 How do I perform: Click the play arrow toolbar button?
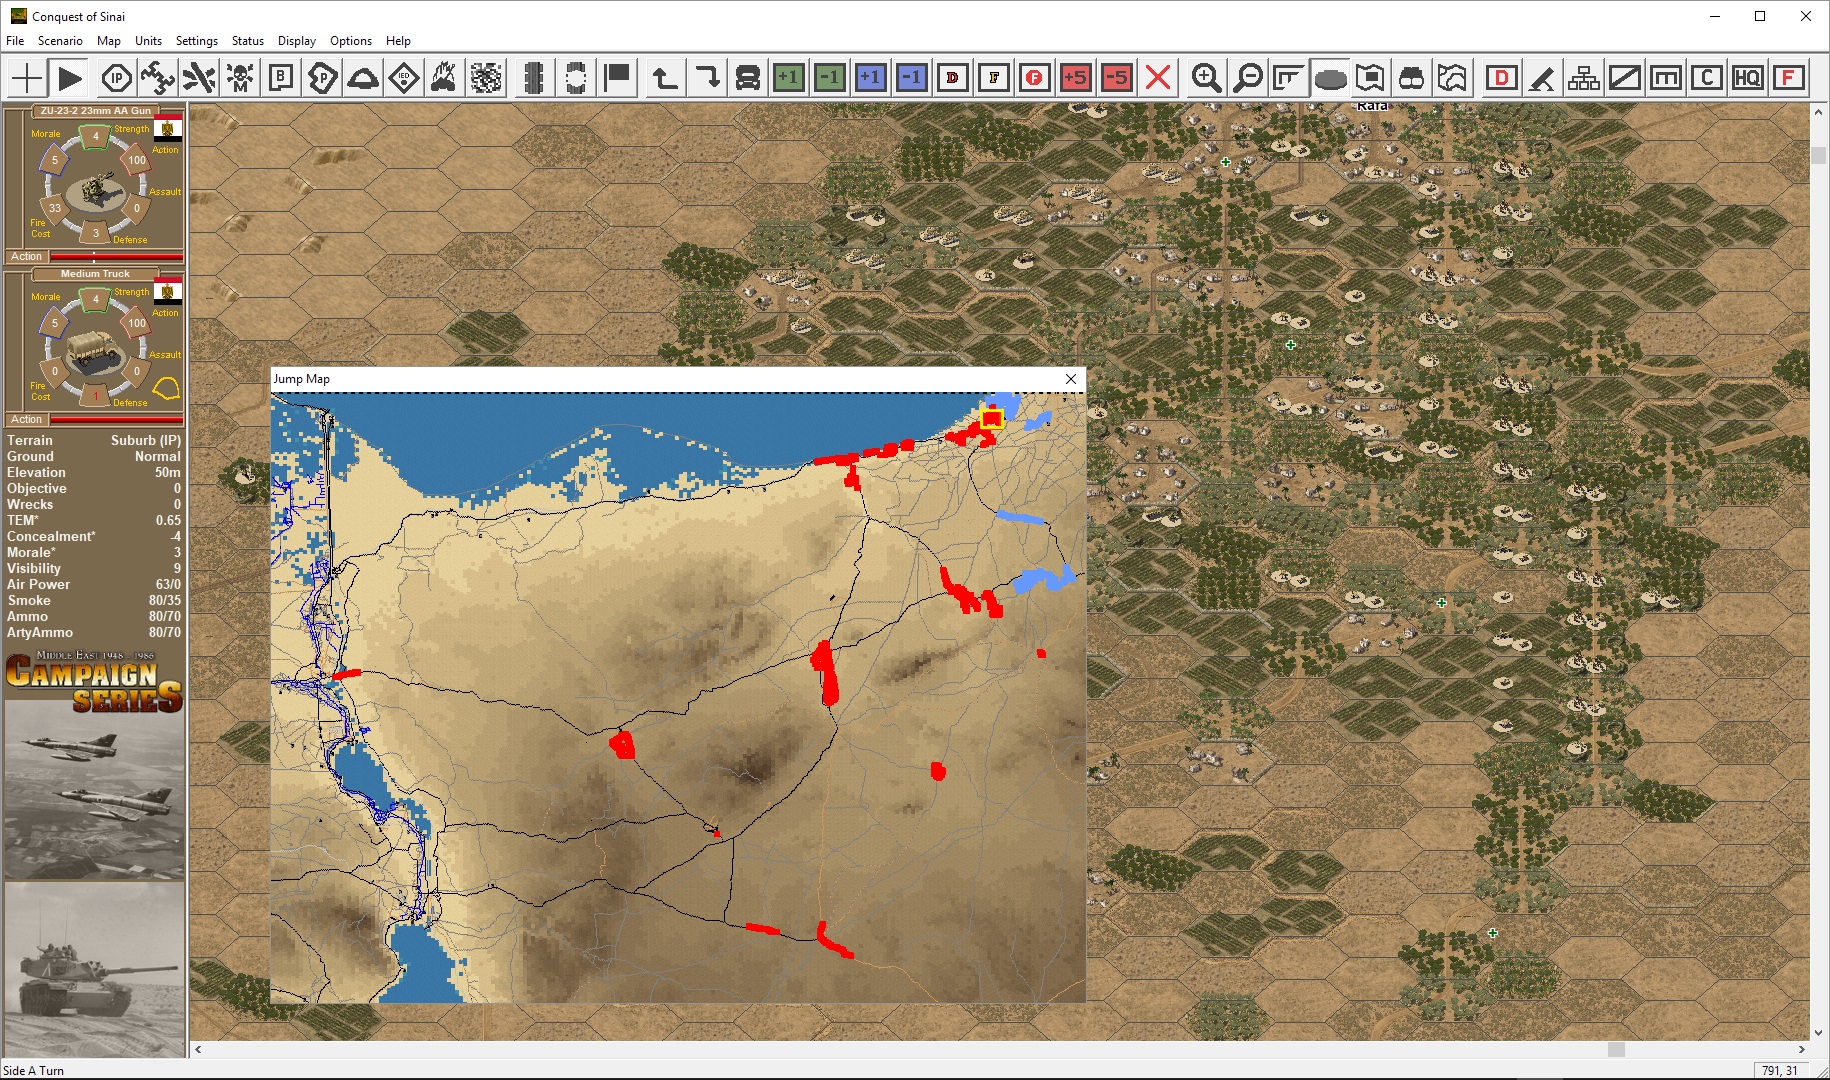click(x=70, y=77)
